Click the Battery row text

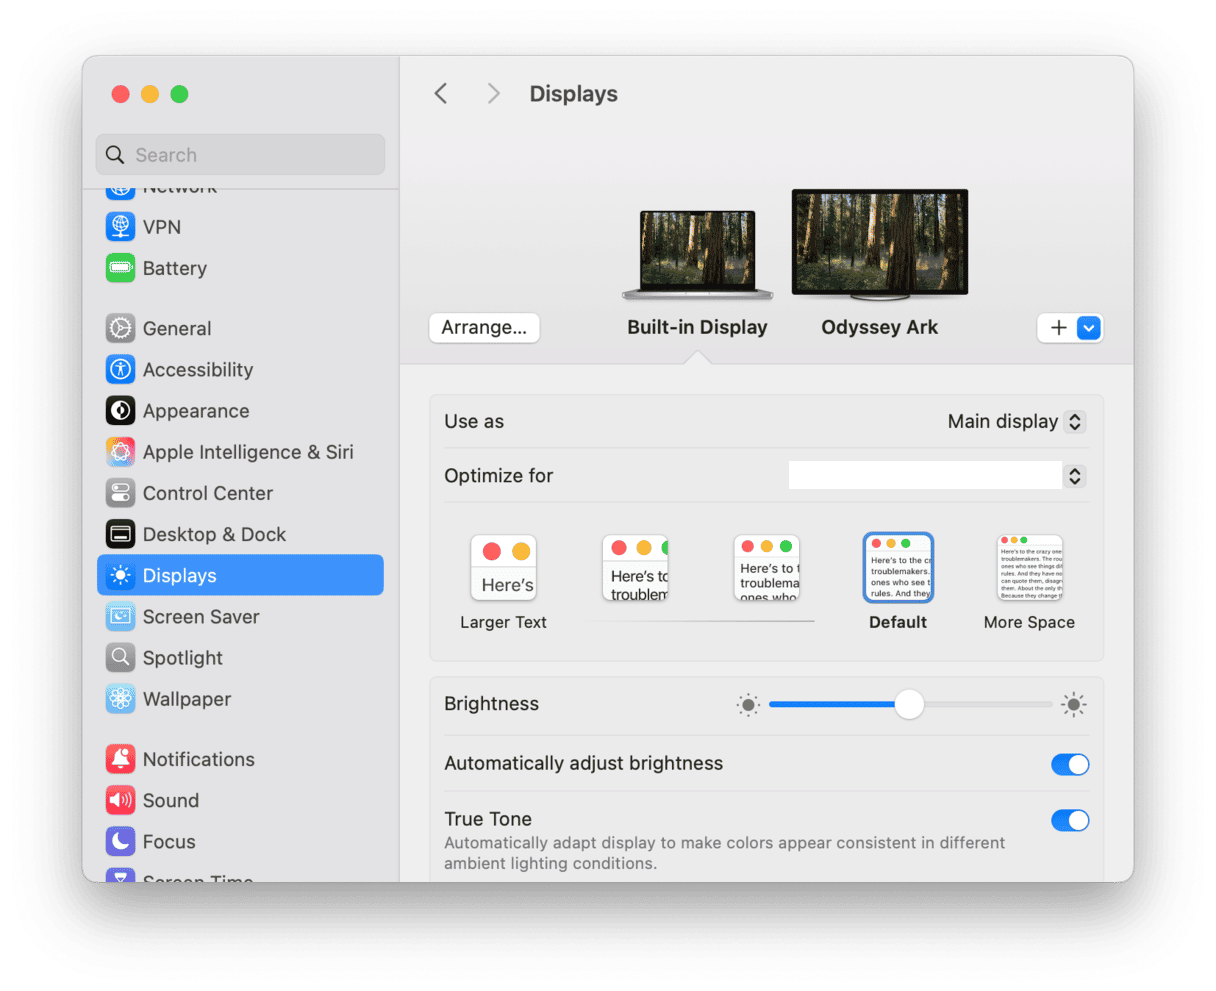tap(175, 268)
